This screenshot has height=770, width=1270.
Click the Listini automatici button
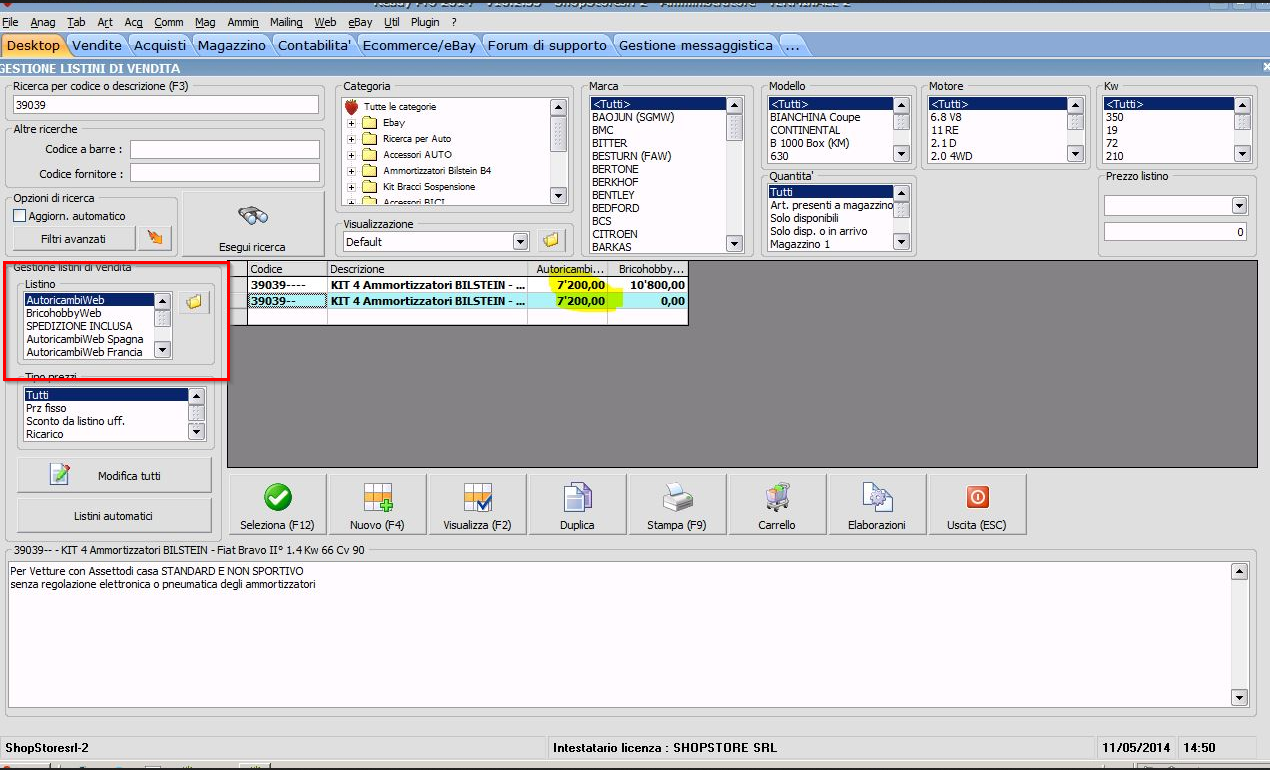click(x=114, y=516)
